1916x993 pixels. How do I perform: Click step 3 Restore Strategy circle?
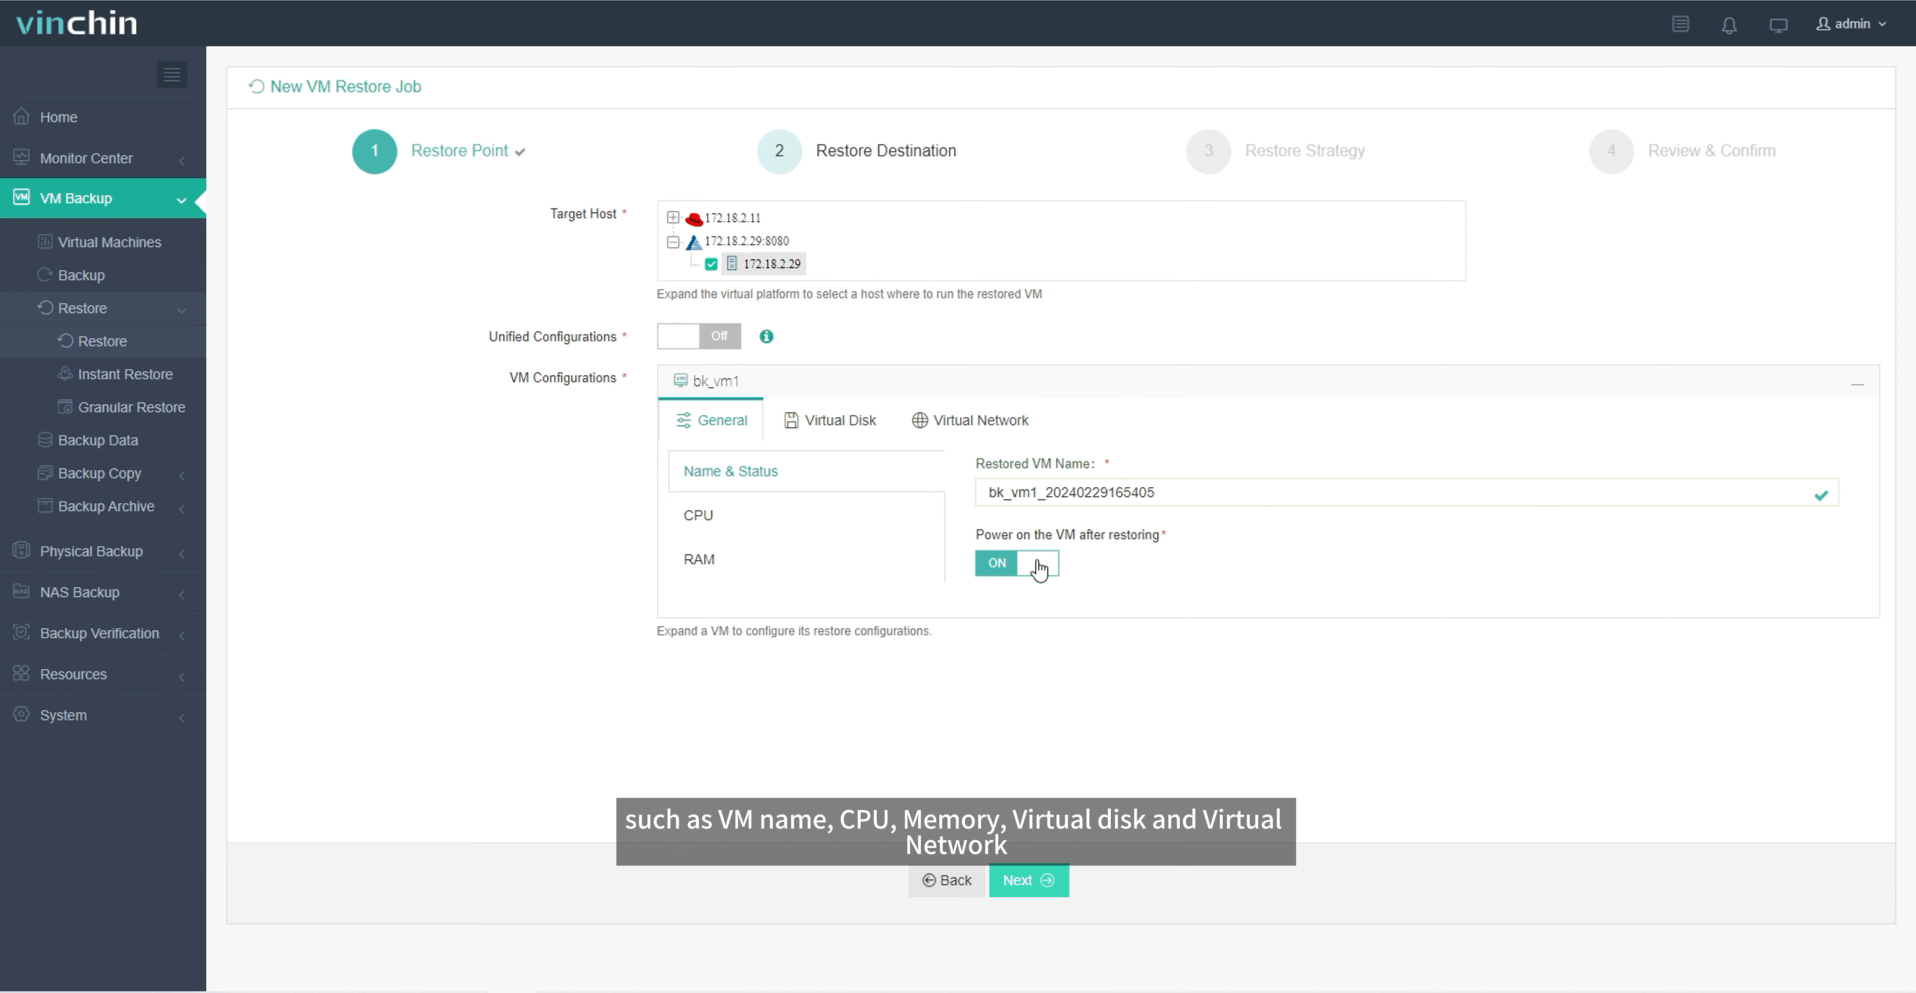coord(1208,151)
